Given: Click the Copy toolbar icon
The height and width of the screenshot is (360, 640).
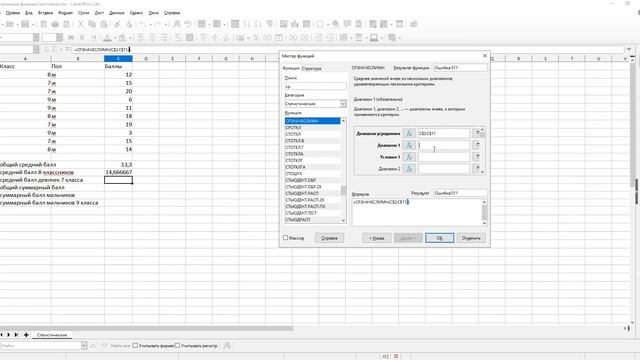Looking at the screenshot, I should pos(92,24).
